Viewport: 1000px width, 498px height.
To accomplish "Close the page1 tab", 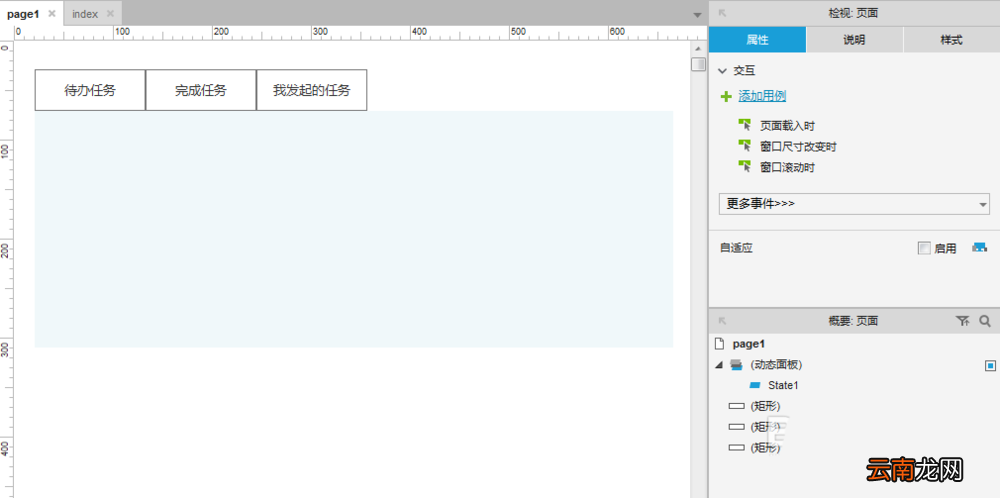I will (52, 13).
